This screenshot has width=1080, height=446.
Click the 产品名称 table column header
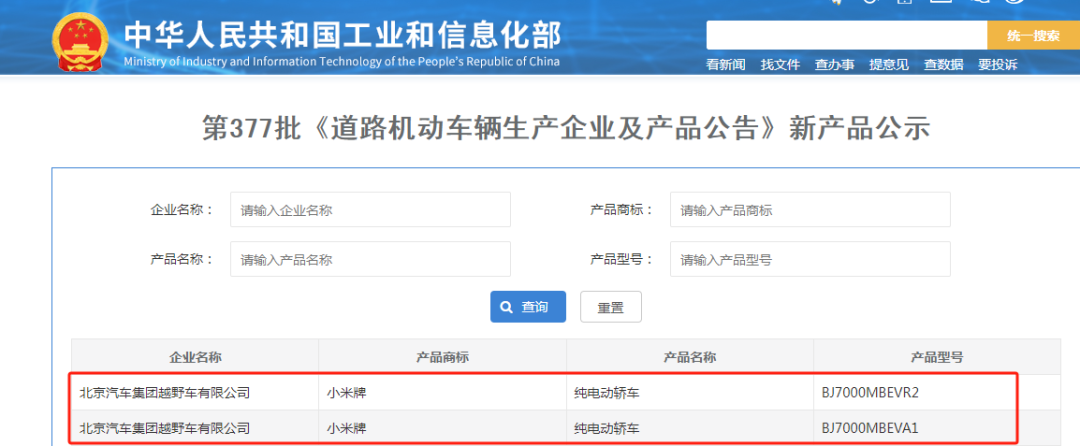[x=689, y=357]
